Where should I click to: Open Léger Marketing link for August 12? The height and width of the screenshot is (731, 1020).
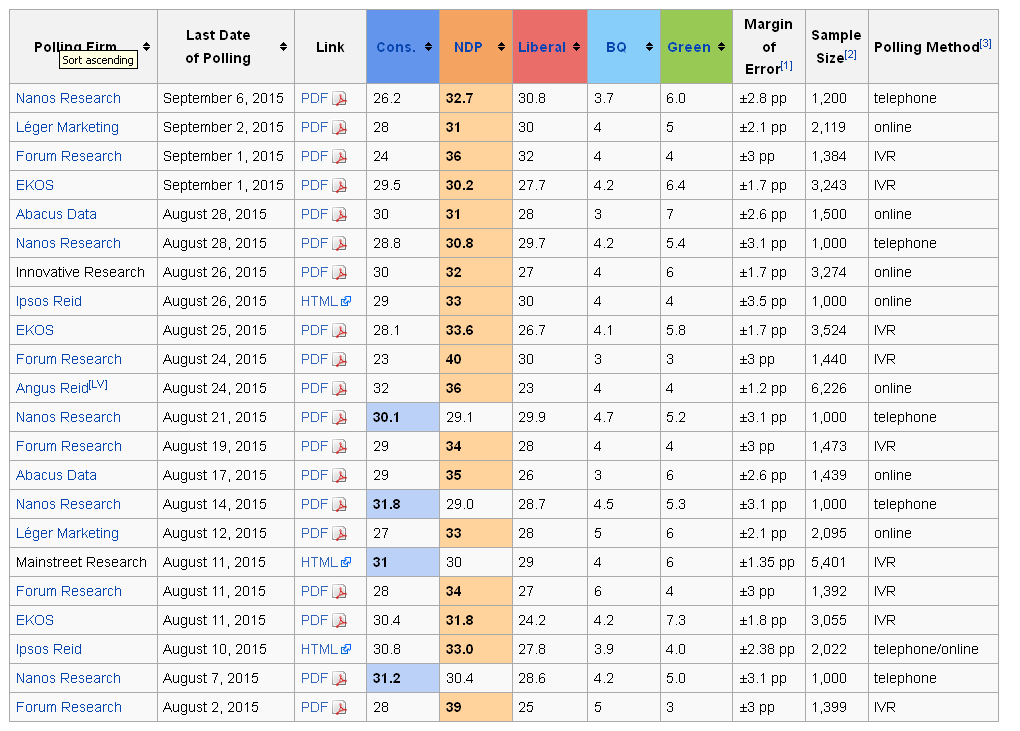click(67, 533)
